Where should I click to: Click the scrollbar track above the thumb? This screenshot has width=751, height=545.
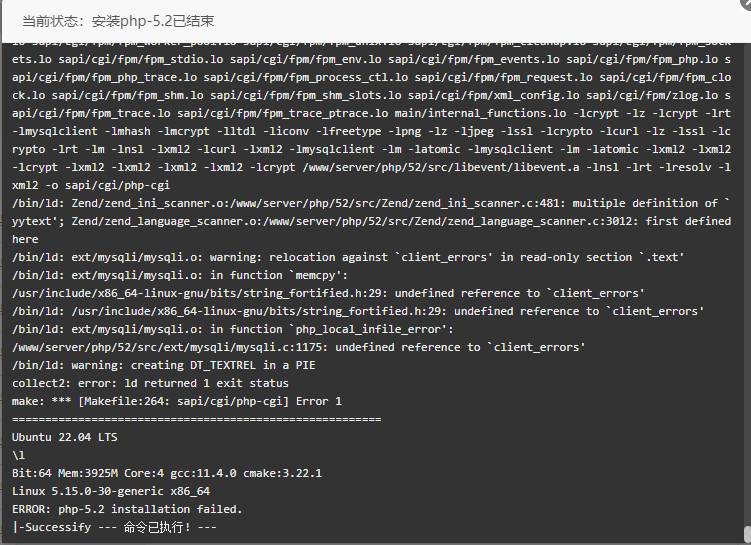click(x=747, y=283)
